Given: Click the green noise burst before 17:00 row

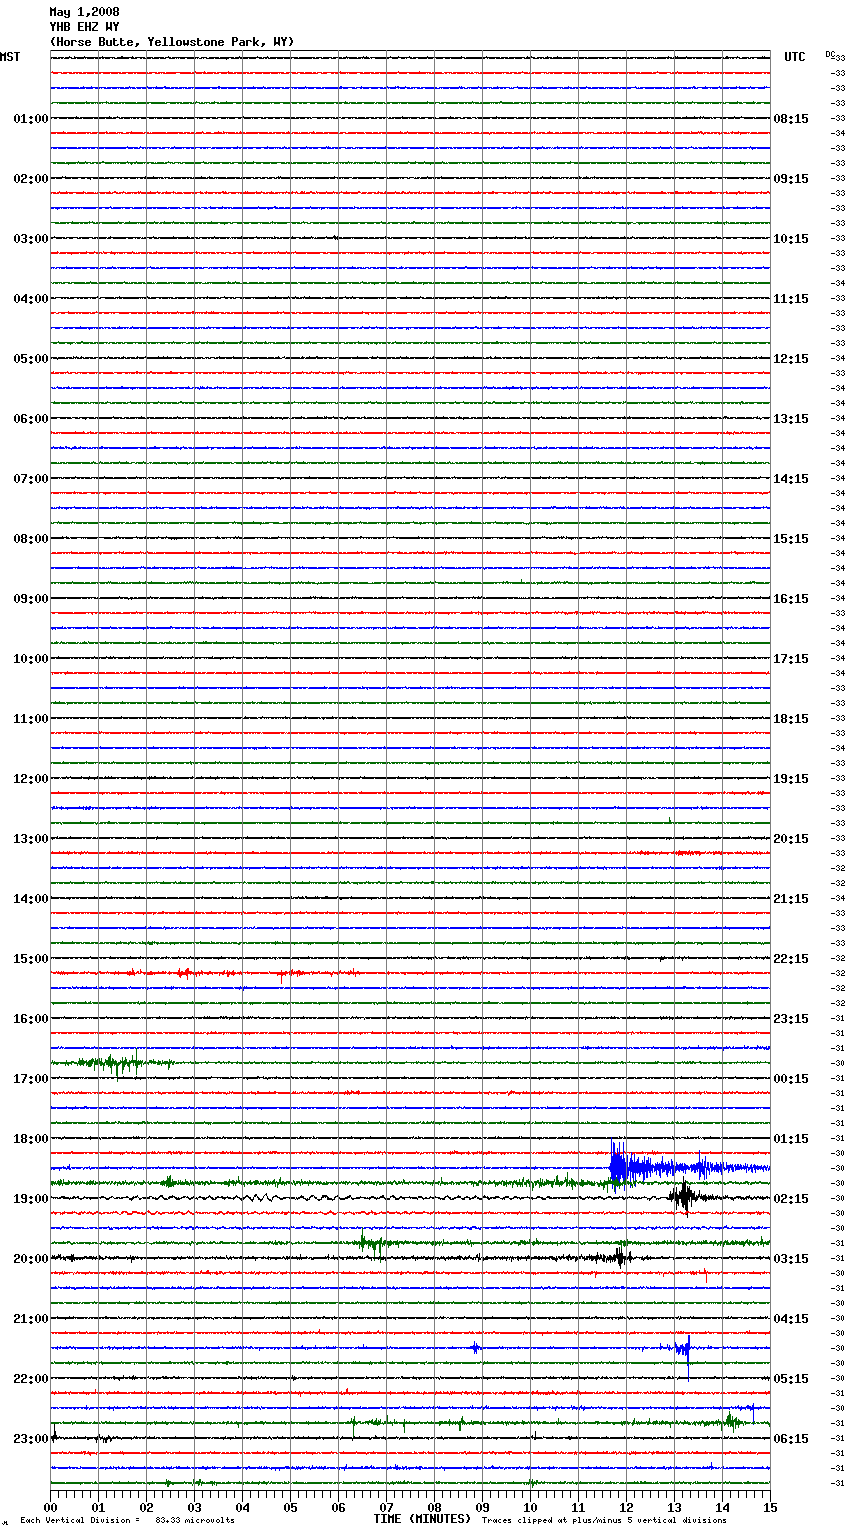Looking at the screenshot, I should coord(112,1064).
